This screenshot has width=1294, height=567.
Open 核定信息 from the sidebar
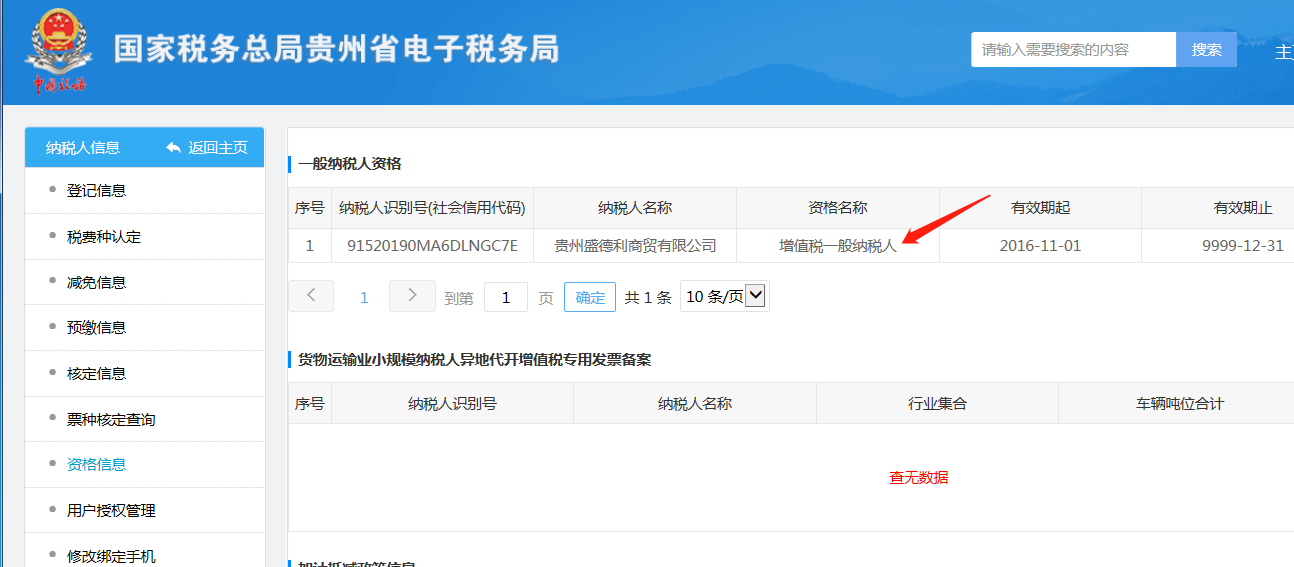point(96,373)
